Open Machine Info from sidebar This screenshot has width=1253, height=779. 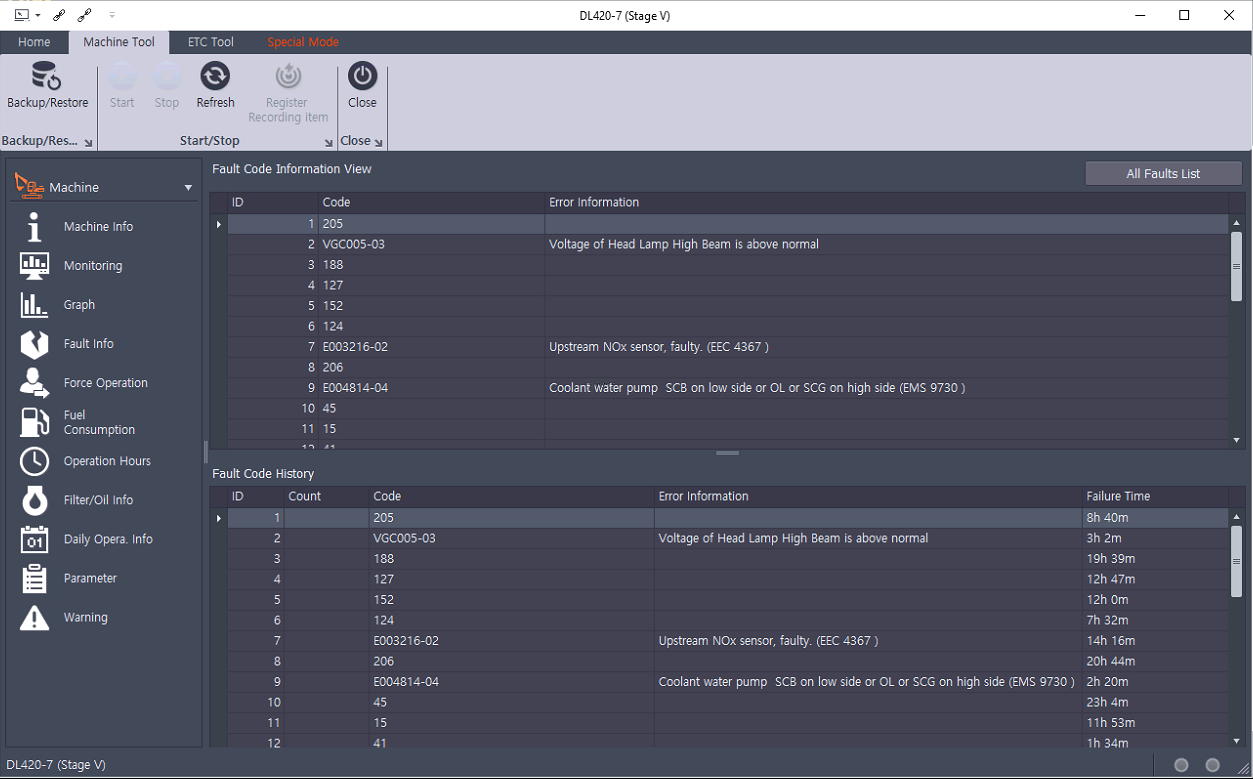(98, 227)
